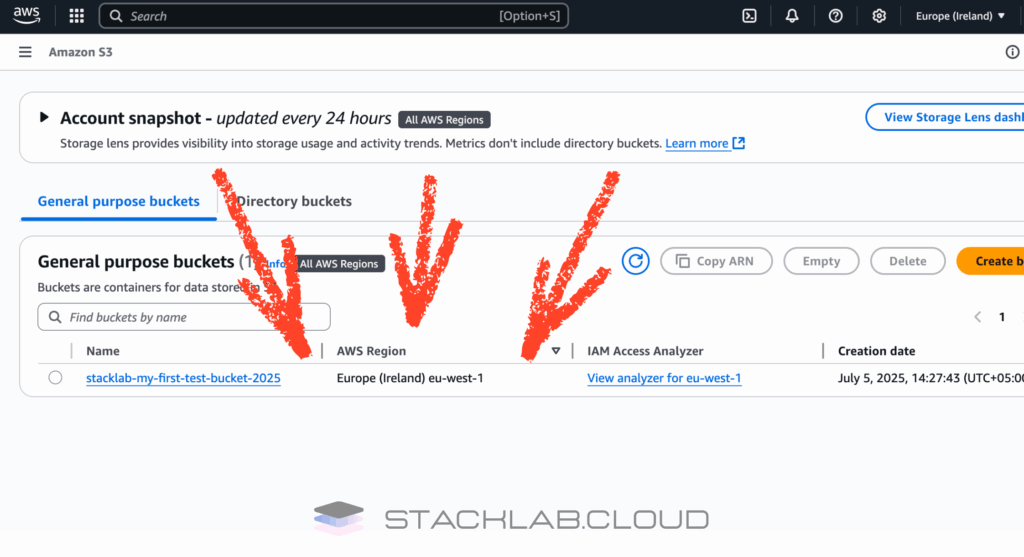Expand the Account snapshot section
The width and height of the screenshot is (1024, 557).
44,118
